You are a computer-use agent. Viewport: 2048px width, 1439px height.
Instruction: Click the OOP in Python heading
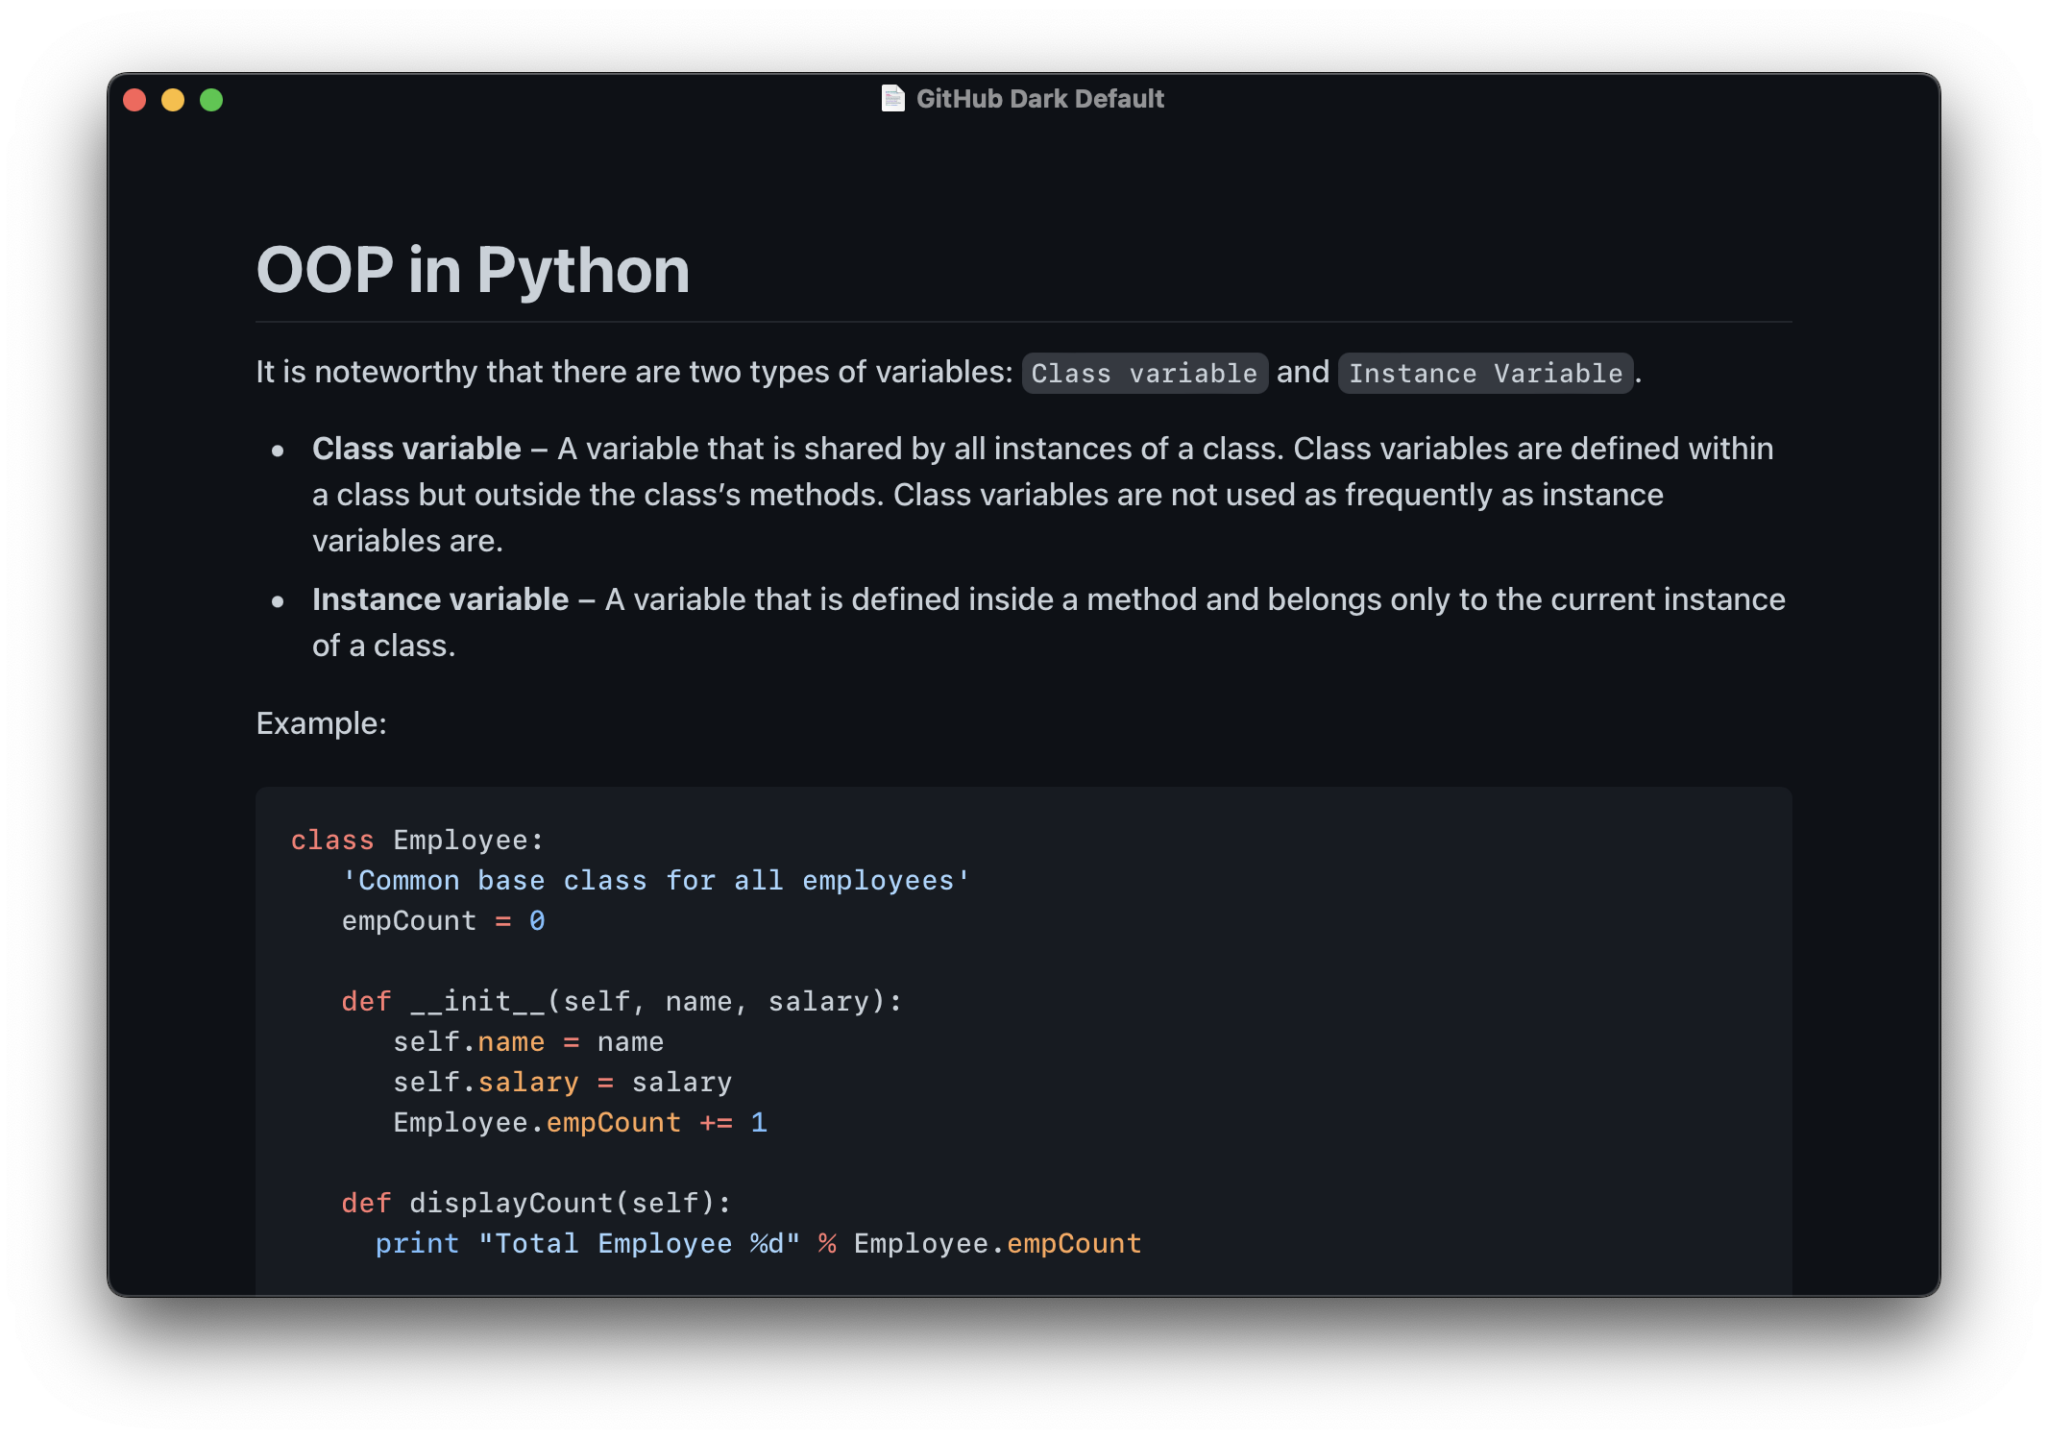[x=472, y=270]
